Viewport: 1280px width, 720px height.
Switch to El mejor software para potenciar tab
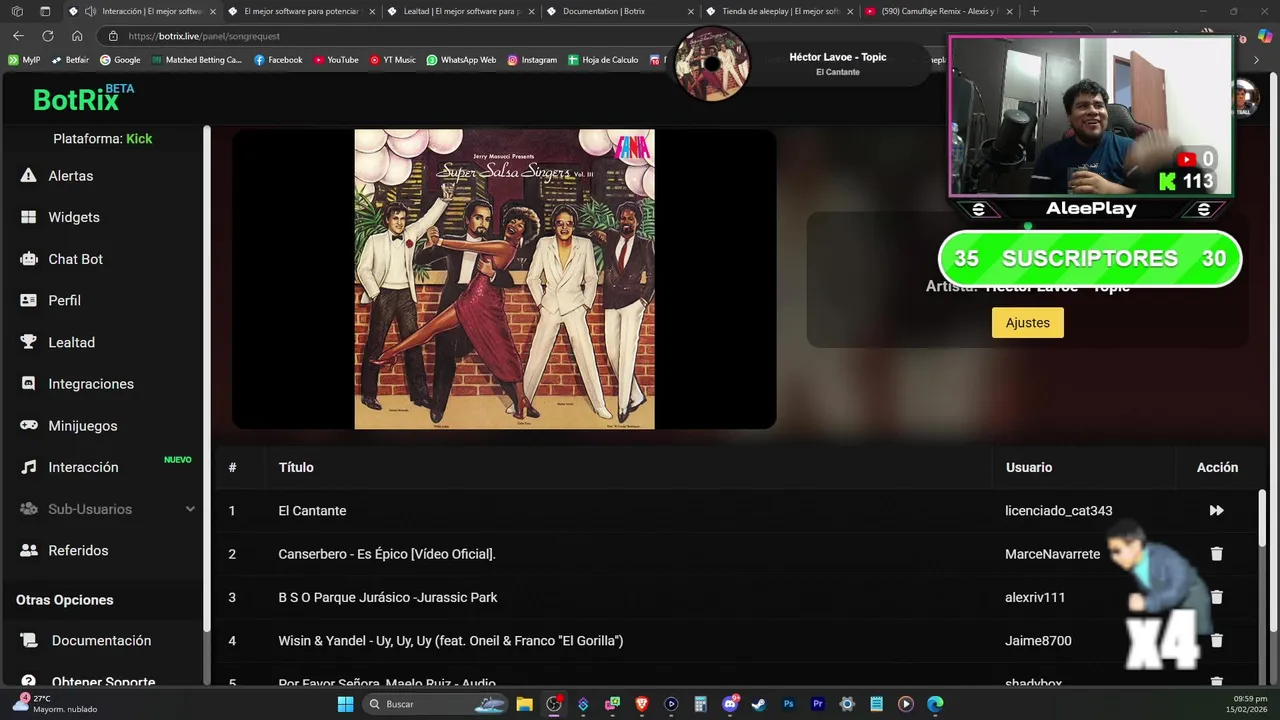pos(301,11)
